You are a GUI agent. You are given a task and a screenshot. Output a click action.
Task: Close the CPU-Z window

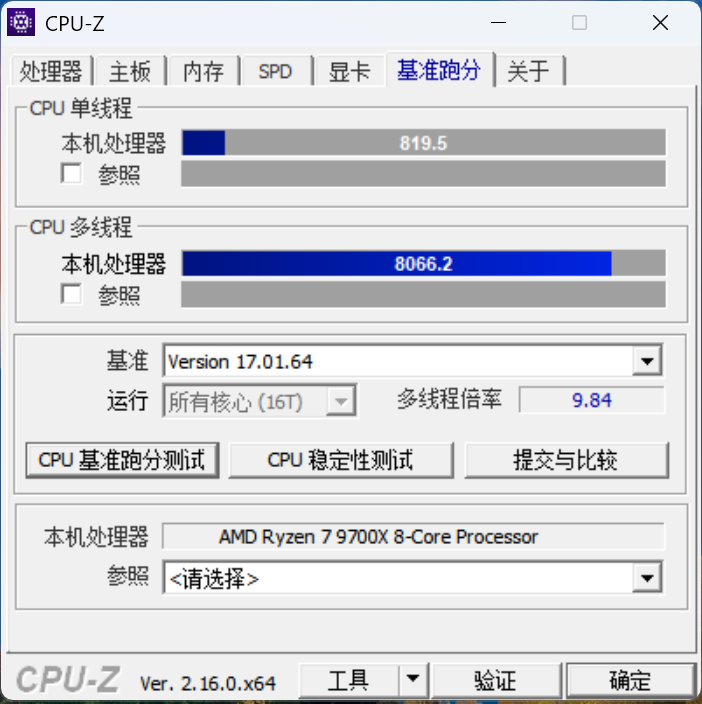(660, 22)
